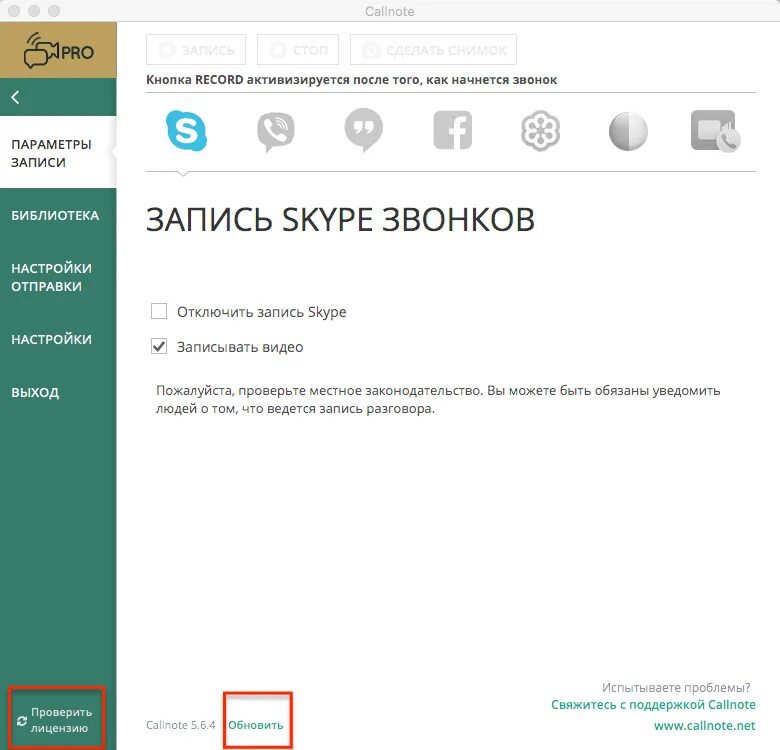The width and height of the screenshot is (780, 750).
Task: Select the FaceTime video call icon
Action: click(x=715, y=131)
